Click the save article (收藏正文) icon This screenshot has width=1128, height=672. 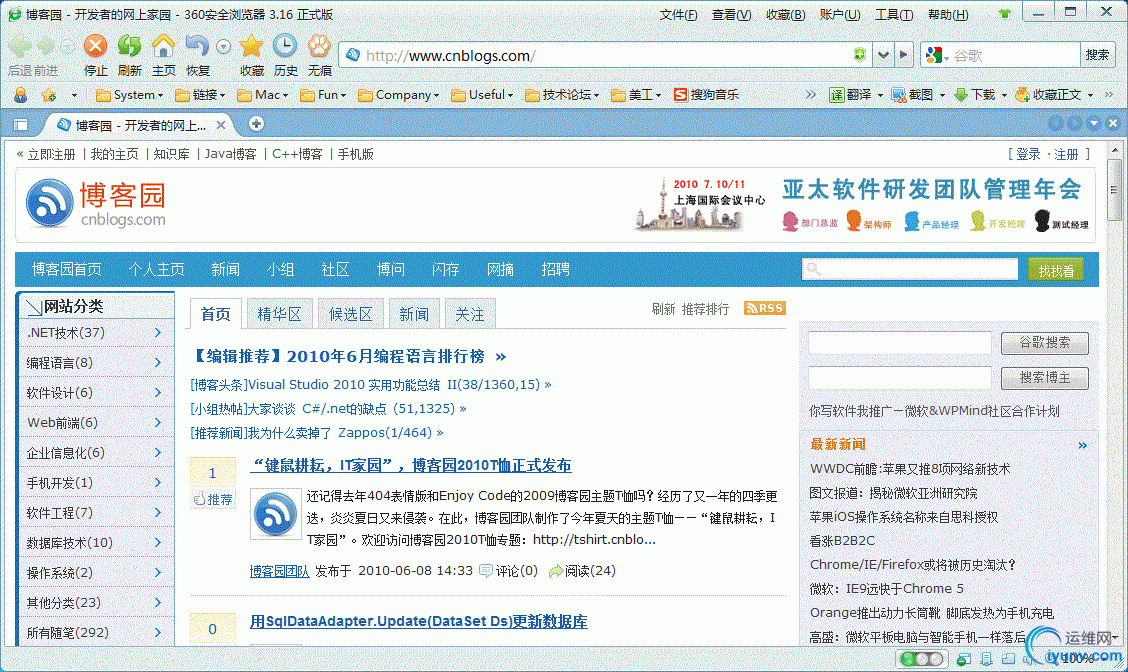pyautogui.click(x=1022, y=95)
